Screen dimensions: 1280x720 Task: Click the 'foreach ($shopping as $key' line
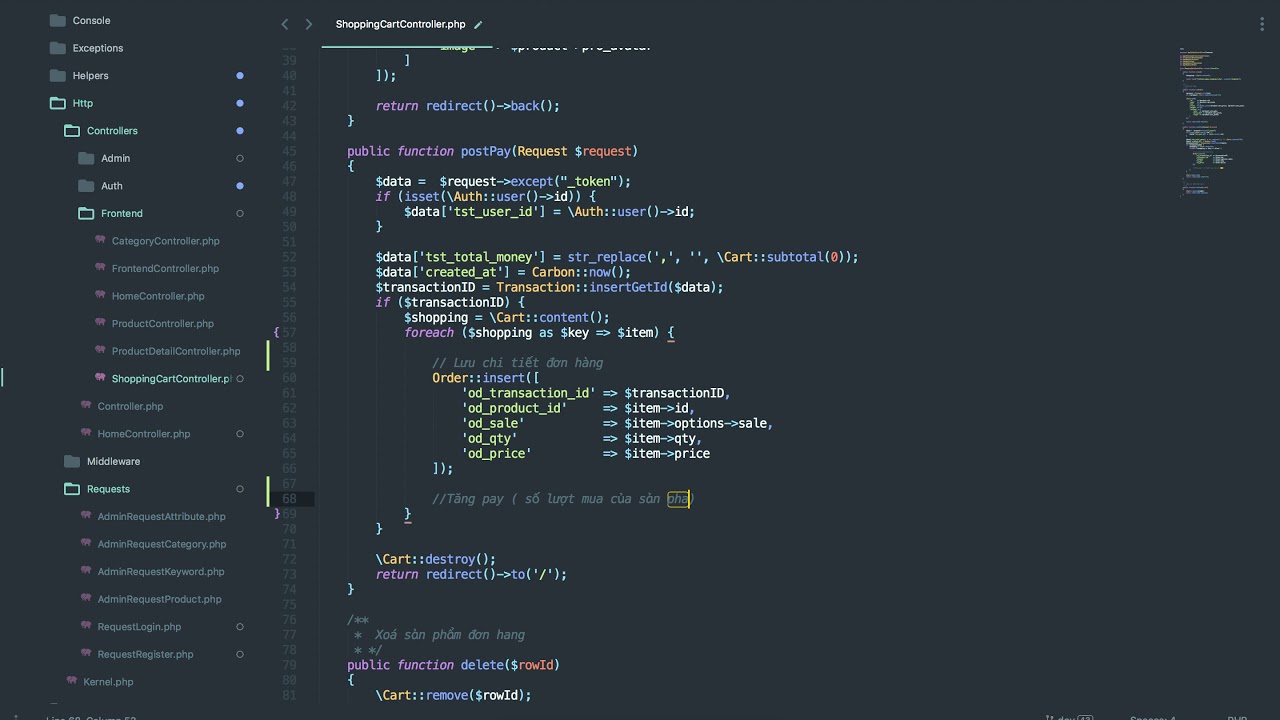click(x=539, y=332)
